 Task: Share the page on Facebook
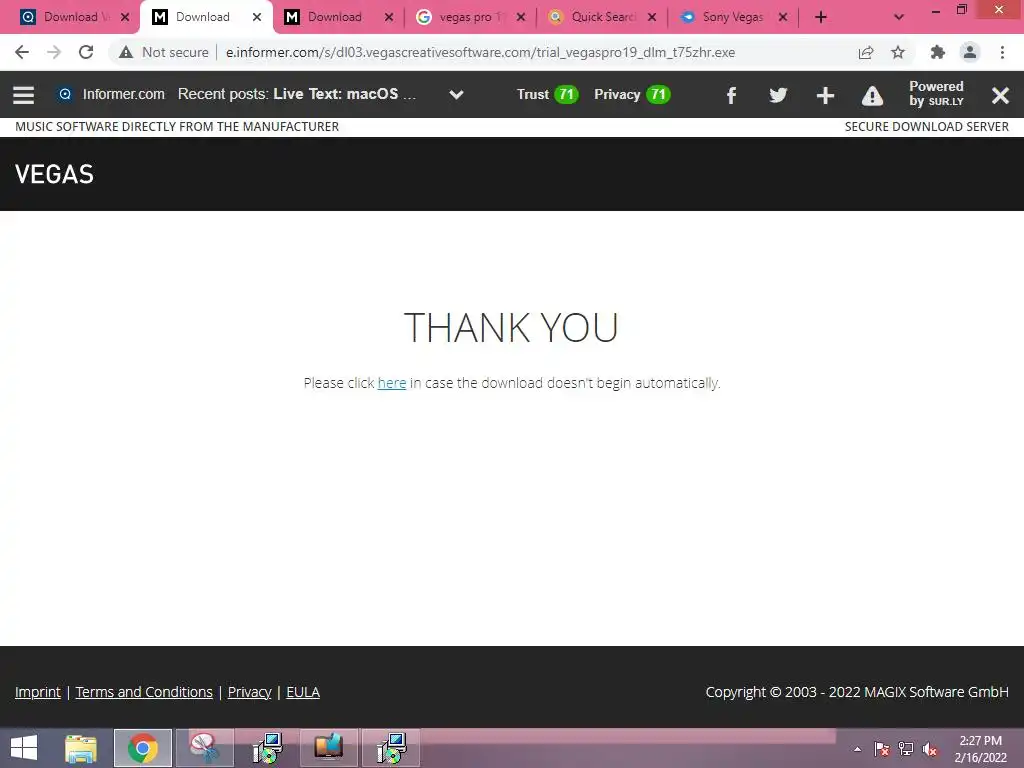click(x=731, y=95)
